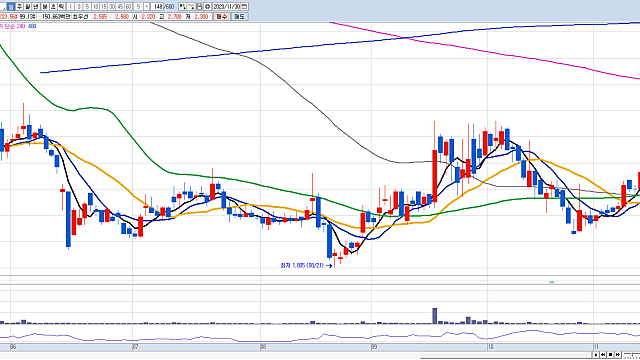
Task: Select the line drawing tool icon
Action: 191,7
